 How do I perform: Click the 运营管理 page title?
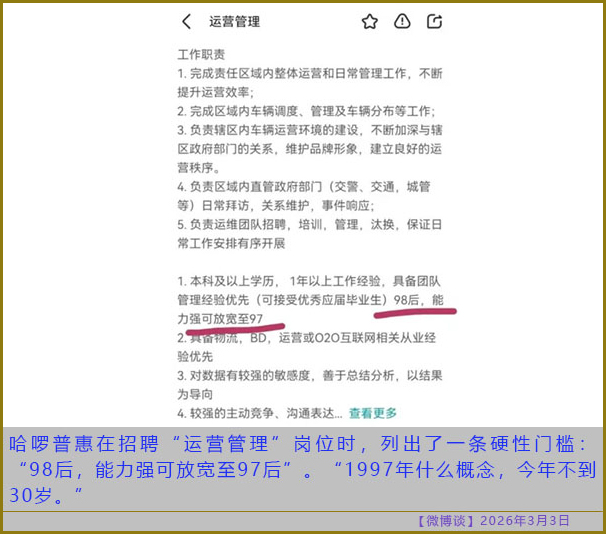pos(234,22)
